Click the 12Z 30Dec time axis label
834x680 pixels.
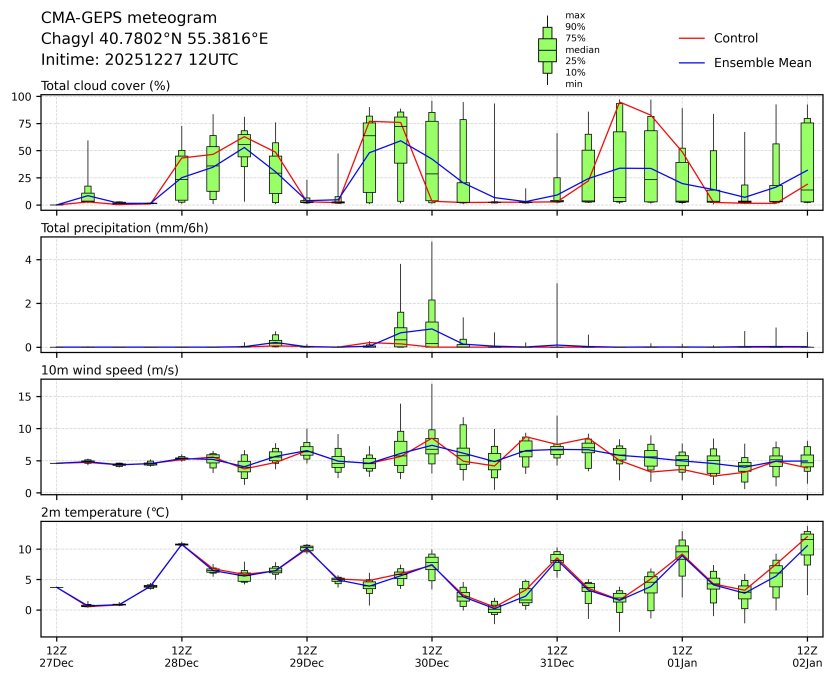tap(431, 656)
